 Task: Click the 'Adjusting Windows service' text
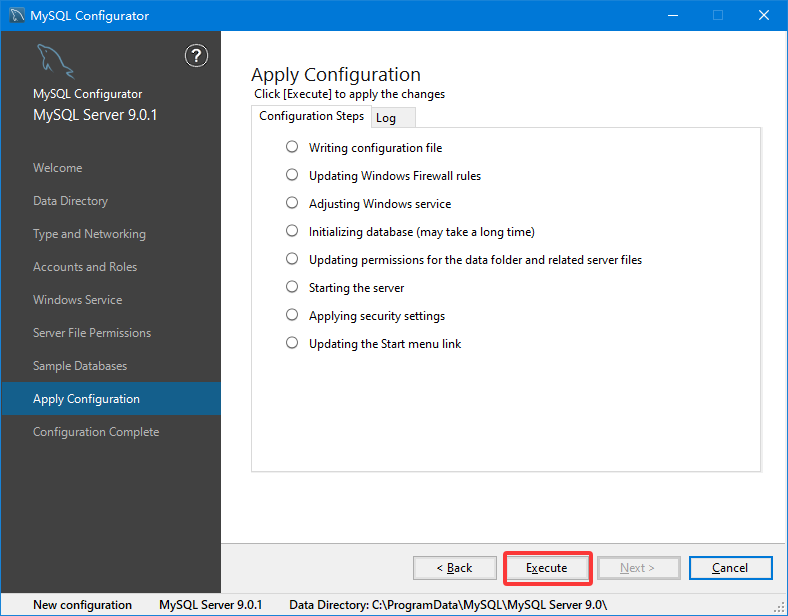[x=380, y=204]
